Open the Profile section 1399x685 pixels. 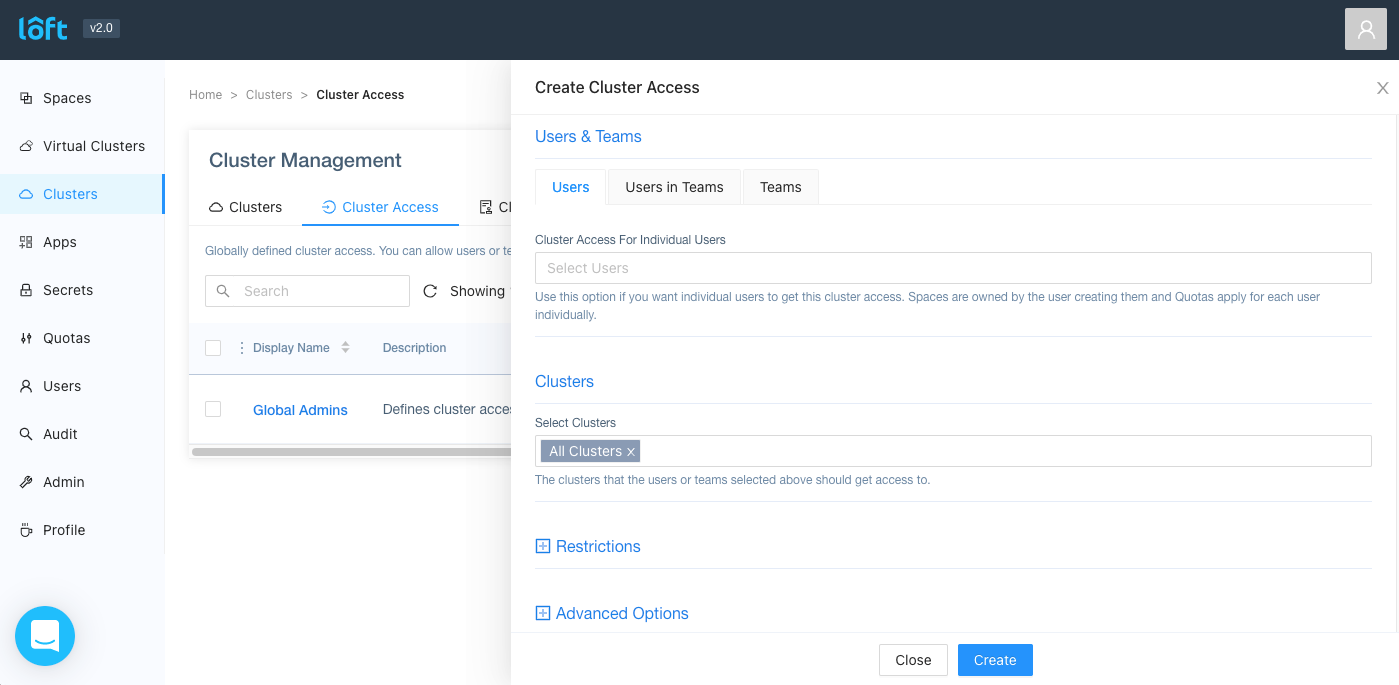(x=63, y=530)
